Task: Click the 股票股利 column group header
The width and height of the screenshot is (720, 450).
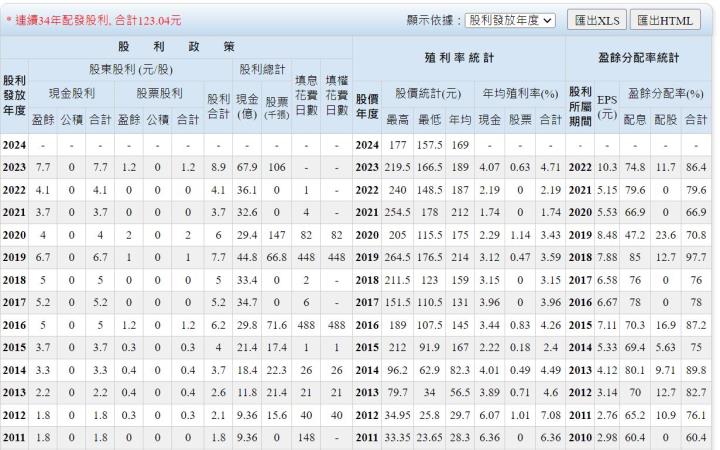Action: click(159, 94)
